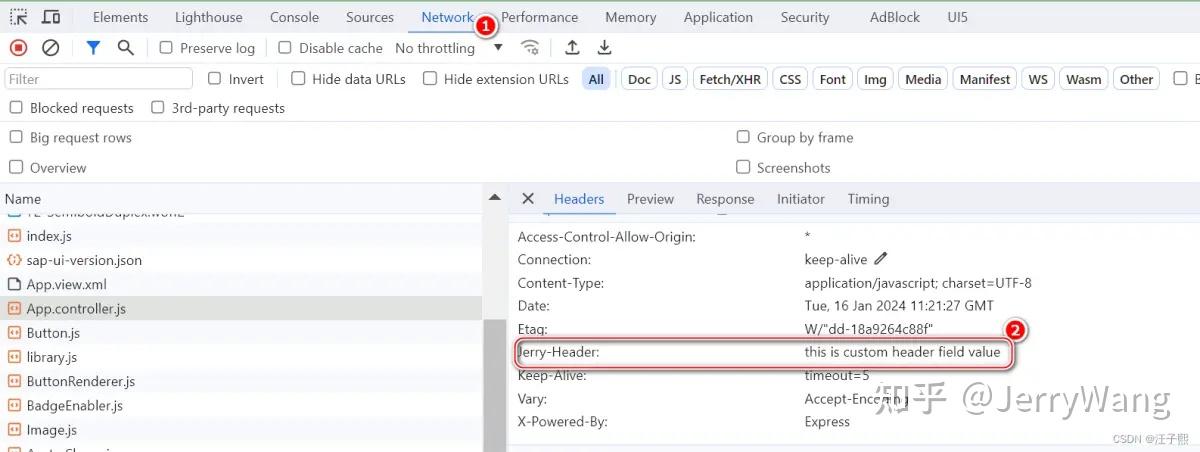
Task: Filter by Fetch/XHR requests
Action: pos(730,79)
